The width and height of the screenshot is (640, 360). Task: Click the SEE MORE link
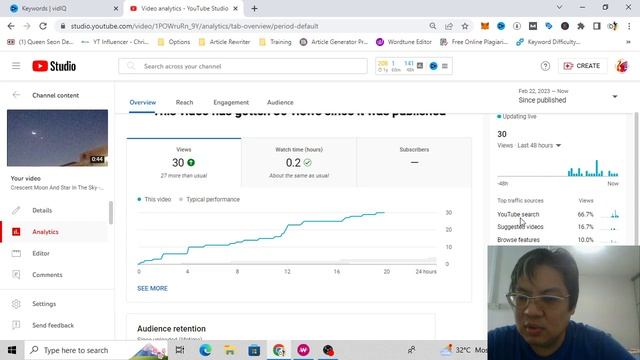[152, 288]
